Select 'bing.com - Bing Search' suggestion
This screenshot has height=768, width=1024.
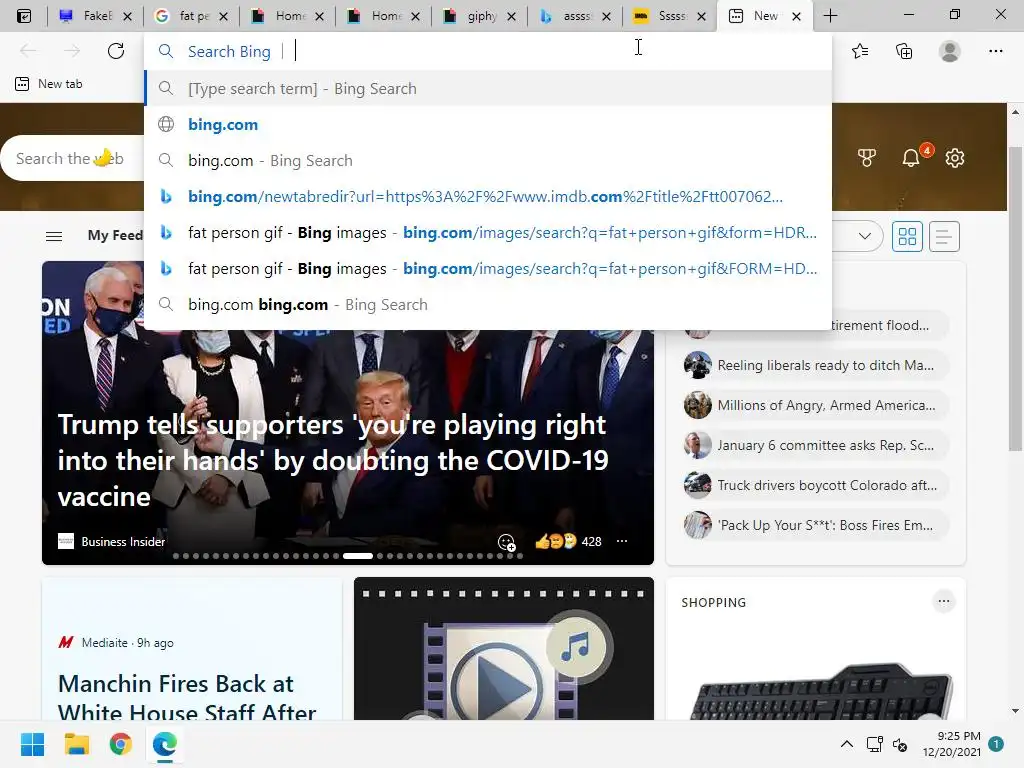[488, 161]
